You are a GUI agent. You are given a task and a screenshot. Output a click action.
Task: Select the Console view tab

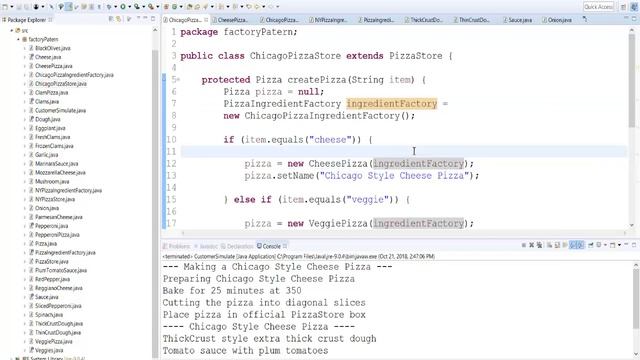click(x=271, y=246)
